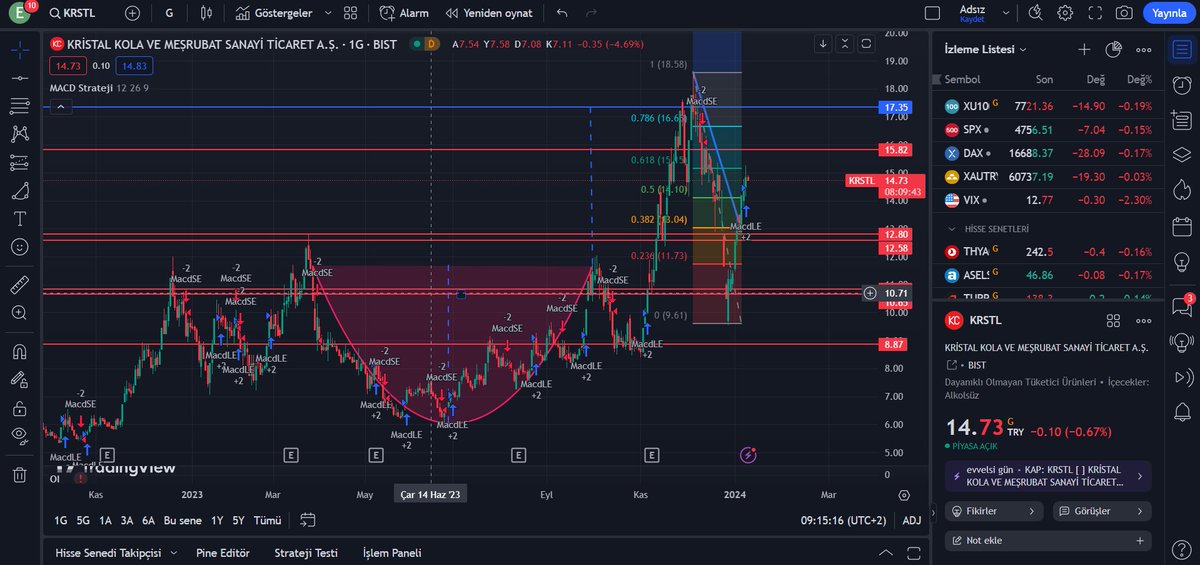Screen dimensions: 1200x565
Task: Select the VIX watchlist row
Action: [x=1047, y=200]
